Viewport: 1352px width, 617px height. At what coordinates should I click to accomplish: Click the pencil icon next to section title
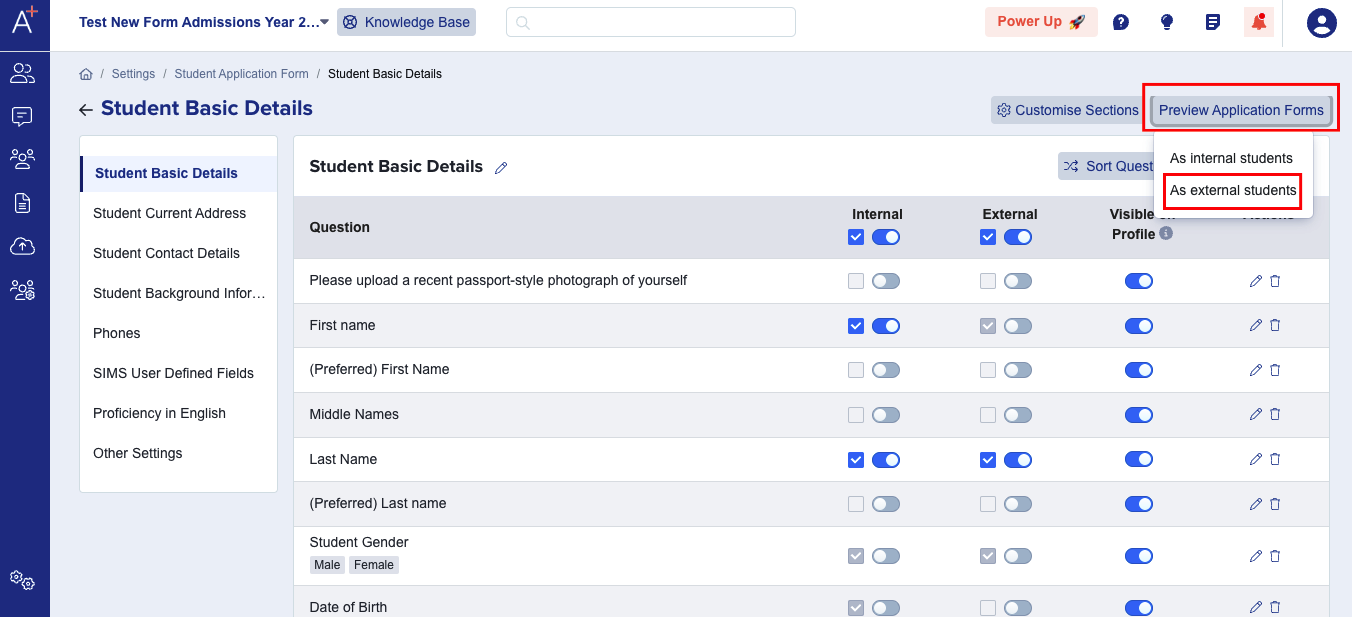tap(501, 168)
